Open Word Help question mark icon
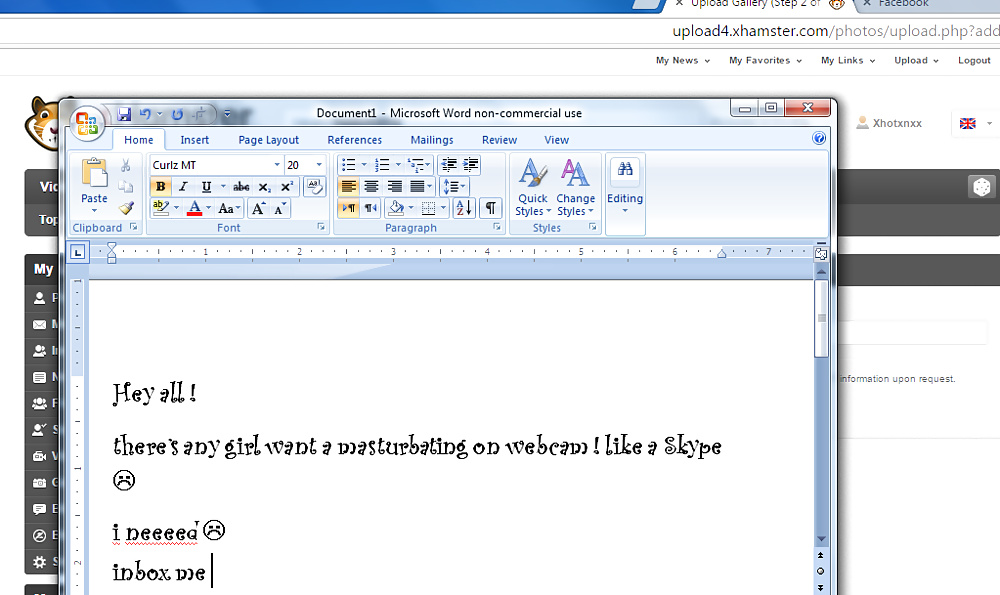The width and height of the screenshot is (1000, 595). click(x=819, y=138)
